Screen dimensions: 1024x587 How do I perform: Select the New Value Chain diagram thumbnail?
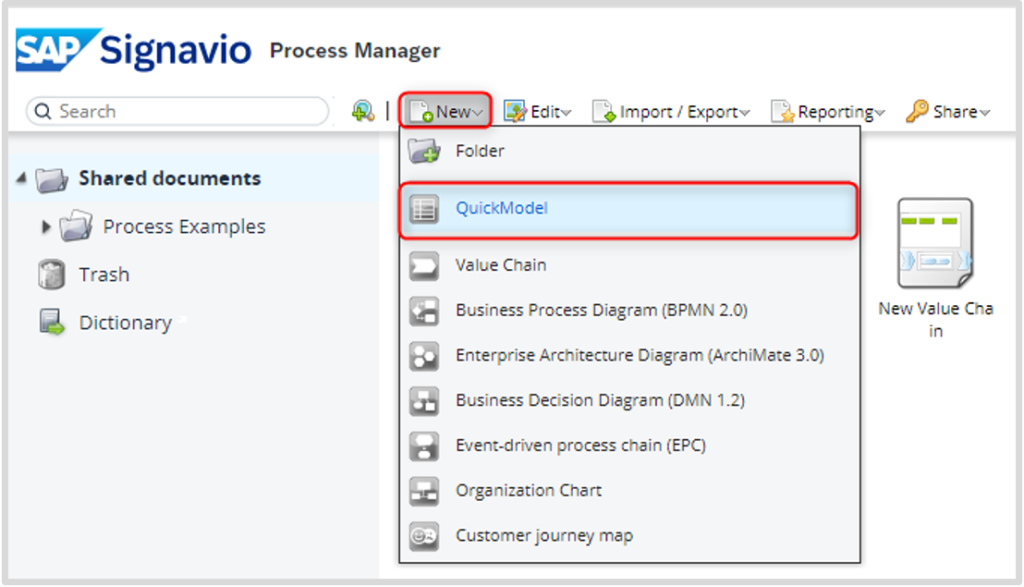click(x=935, y=244)
